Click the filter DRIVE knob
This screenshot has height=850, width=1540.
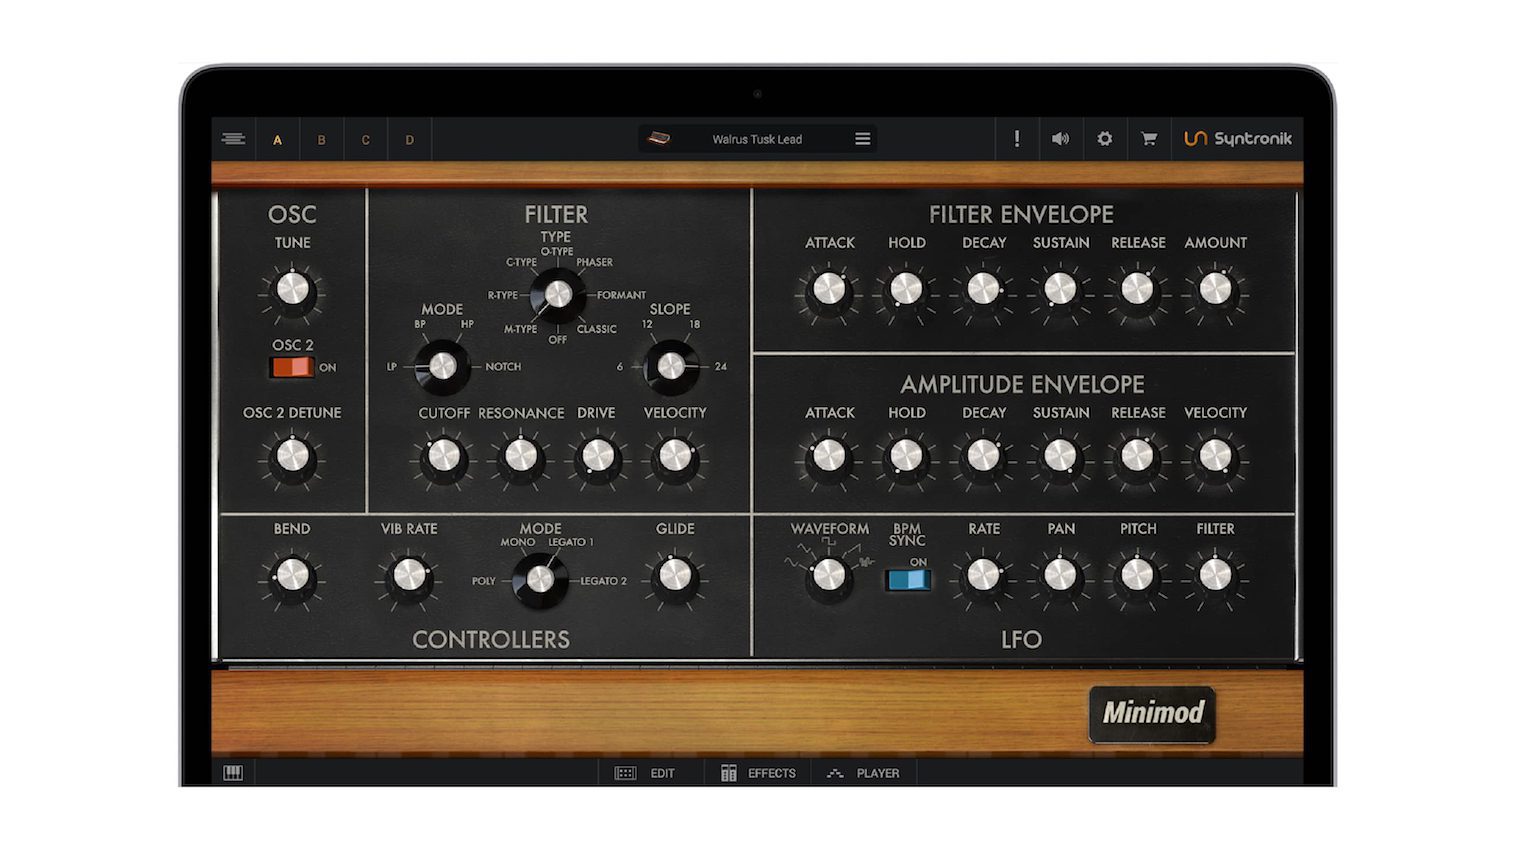point(598,456)
